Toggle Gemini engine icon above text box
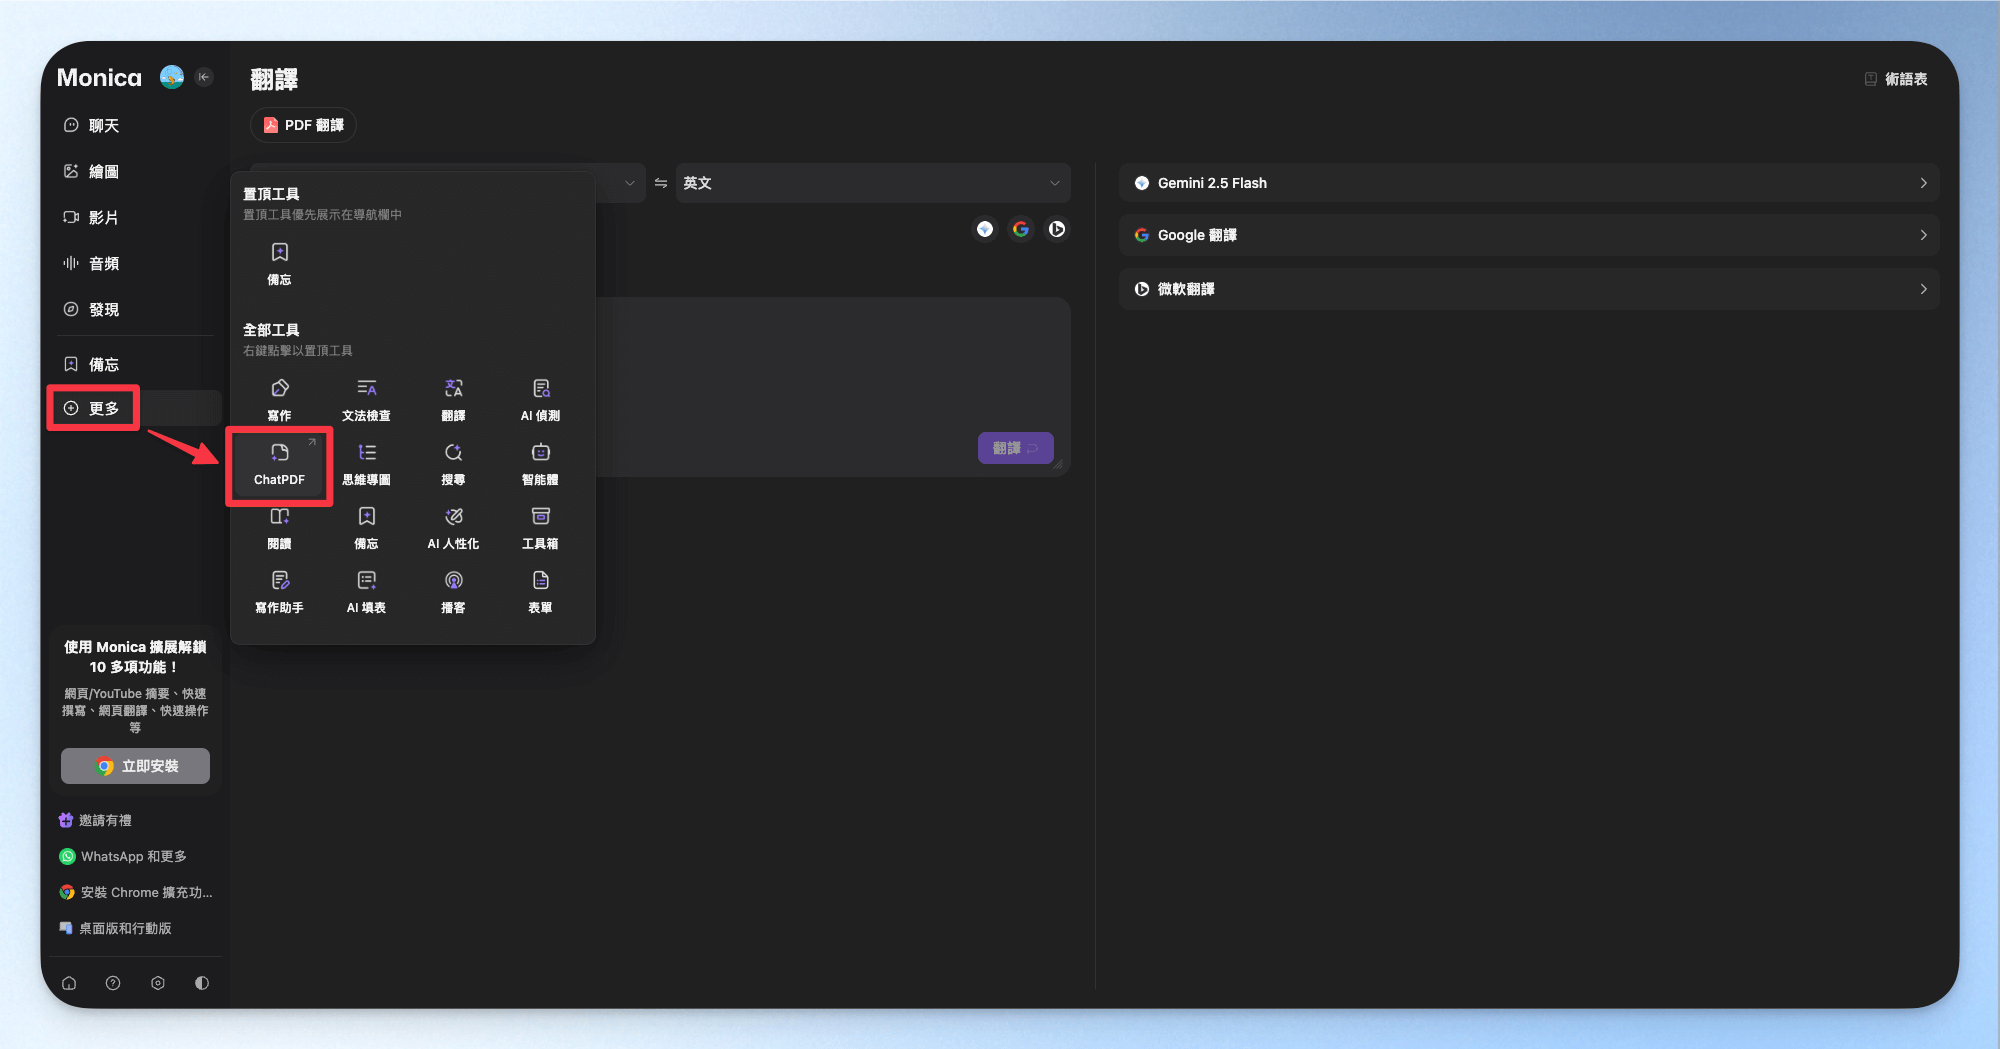This screenshot has height=1049, width=2000. click(x=985, y=229)
